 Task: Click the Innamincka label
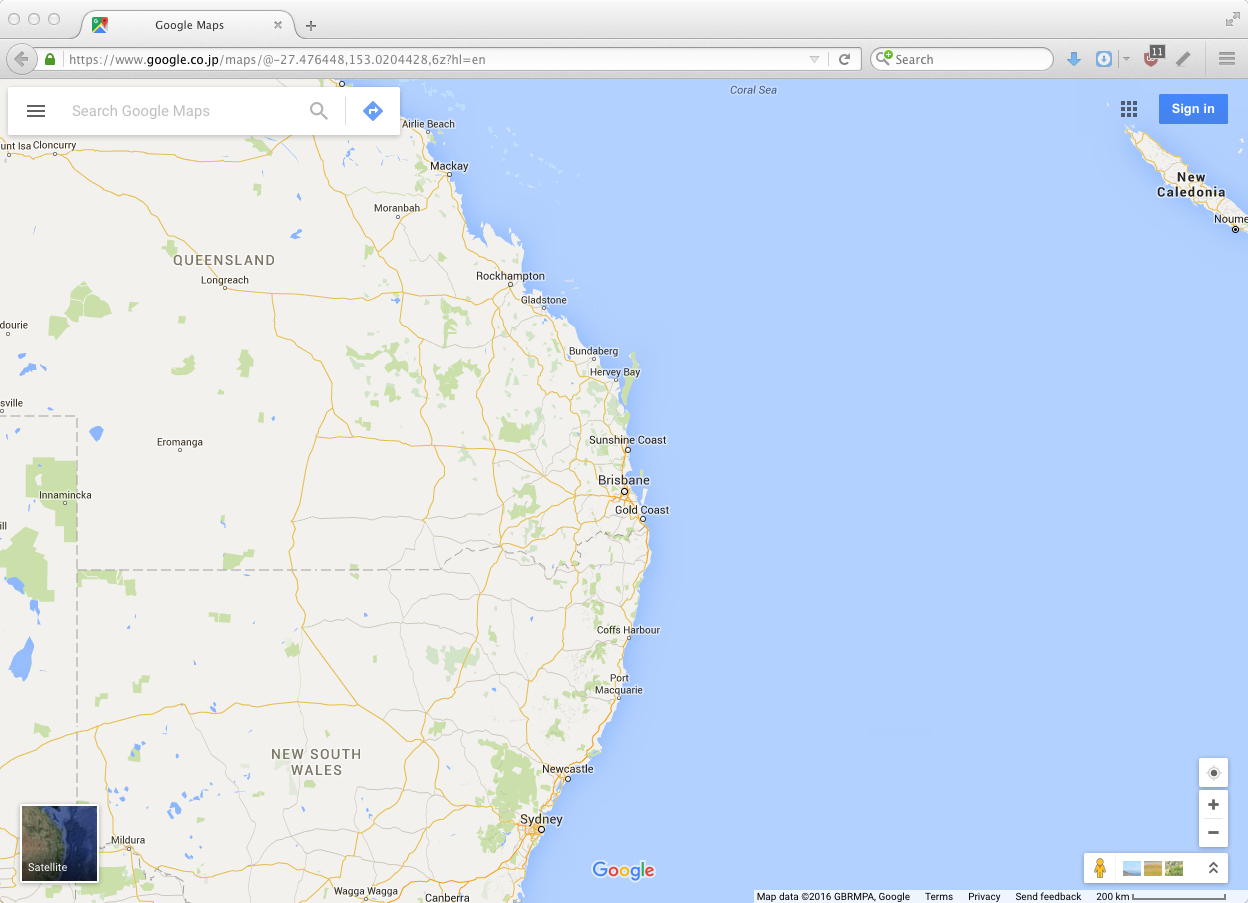click(x=65, y=495)
